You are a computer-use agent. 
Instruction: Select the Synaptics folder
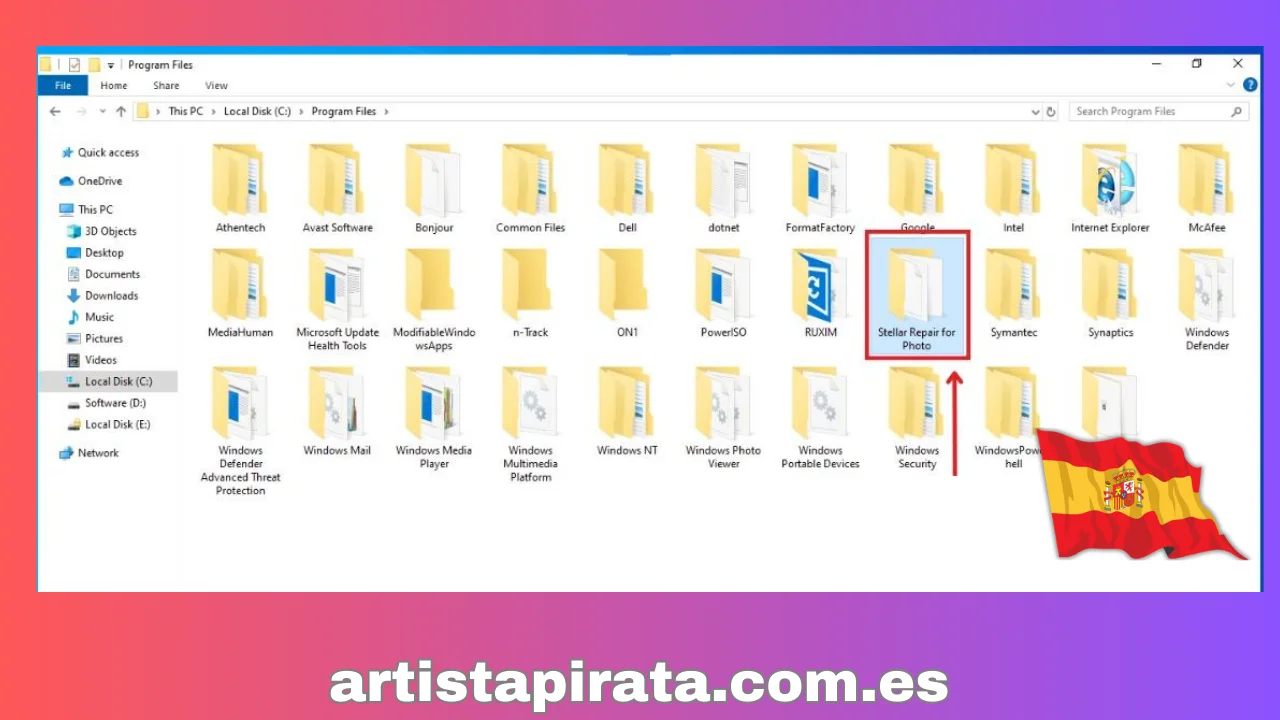point(1110,295)
